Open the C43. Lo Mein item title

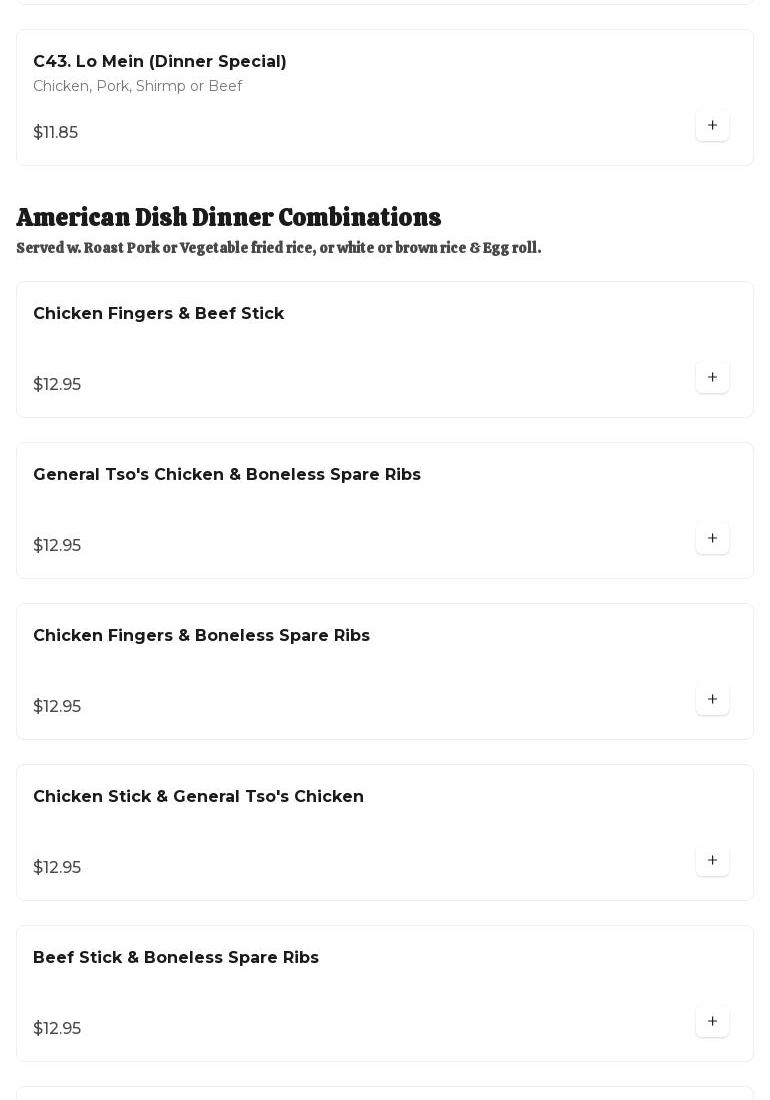pyautogui.click(x=160, y=62)
